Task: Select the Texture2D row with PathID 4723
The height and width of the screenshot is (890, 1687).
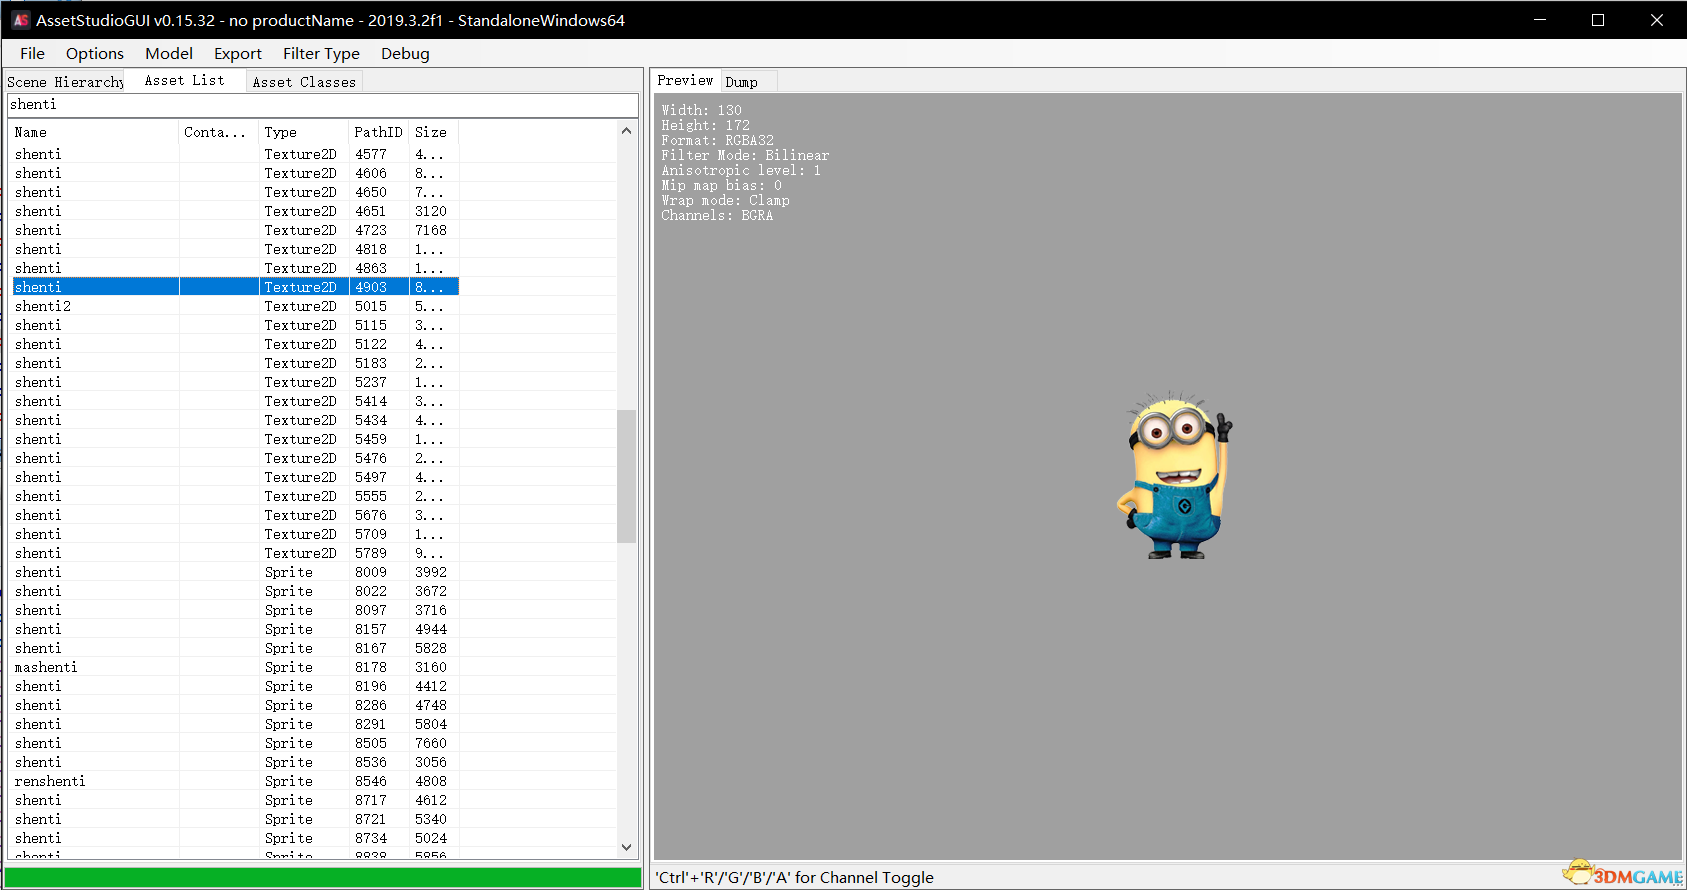Action: coord(235,230)
